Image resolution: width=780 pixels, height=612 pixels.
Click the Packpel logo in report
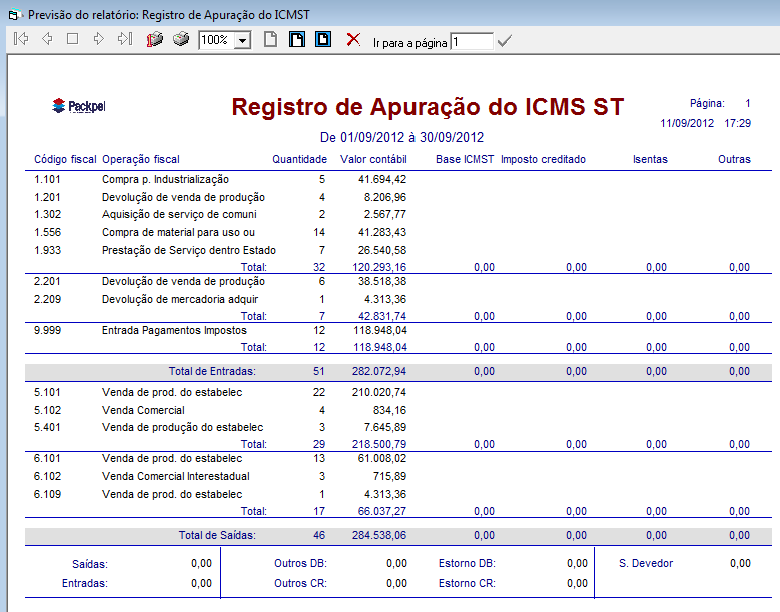71,106
